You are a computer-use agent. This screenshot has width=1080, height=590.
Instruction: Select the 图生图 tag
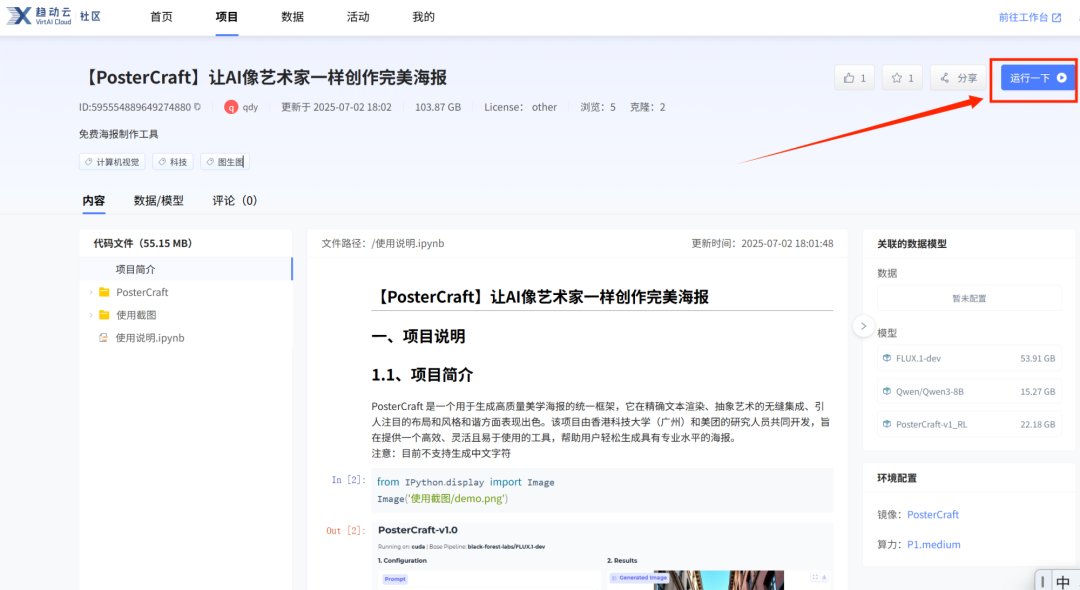pos(225,162)
